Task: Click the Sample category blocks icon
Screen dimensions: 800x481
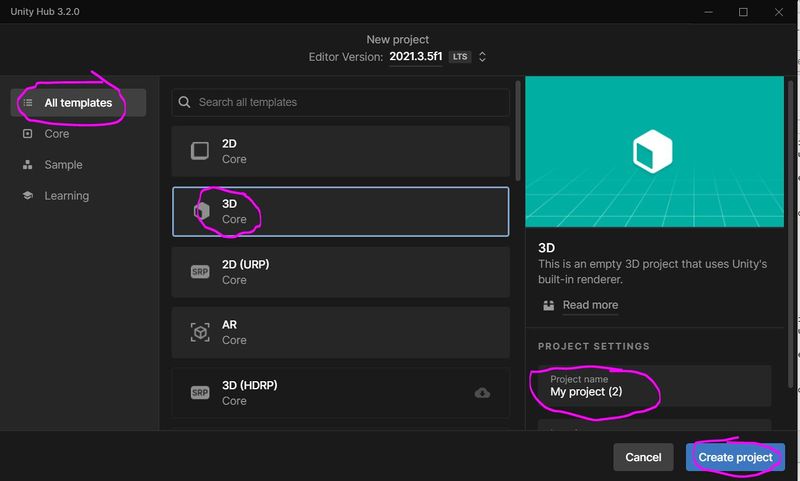Action: (x=28, y=165)
